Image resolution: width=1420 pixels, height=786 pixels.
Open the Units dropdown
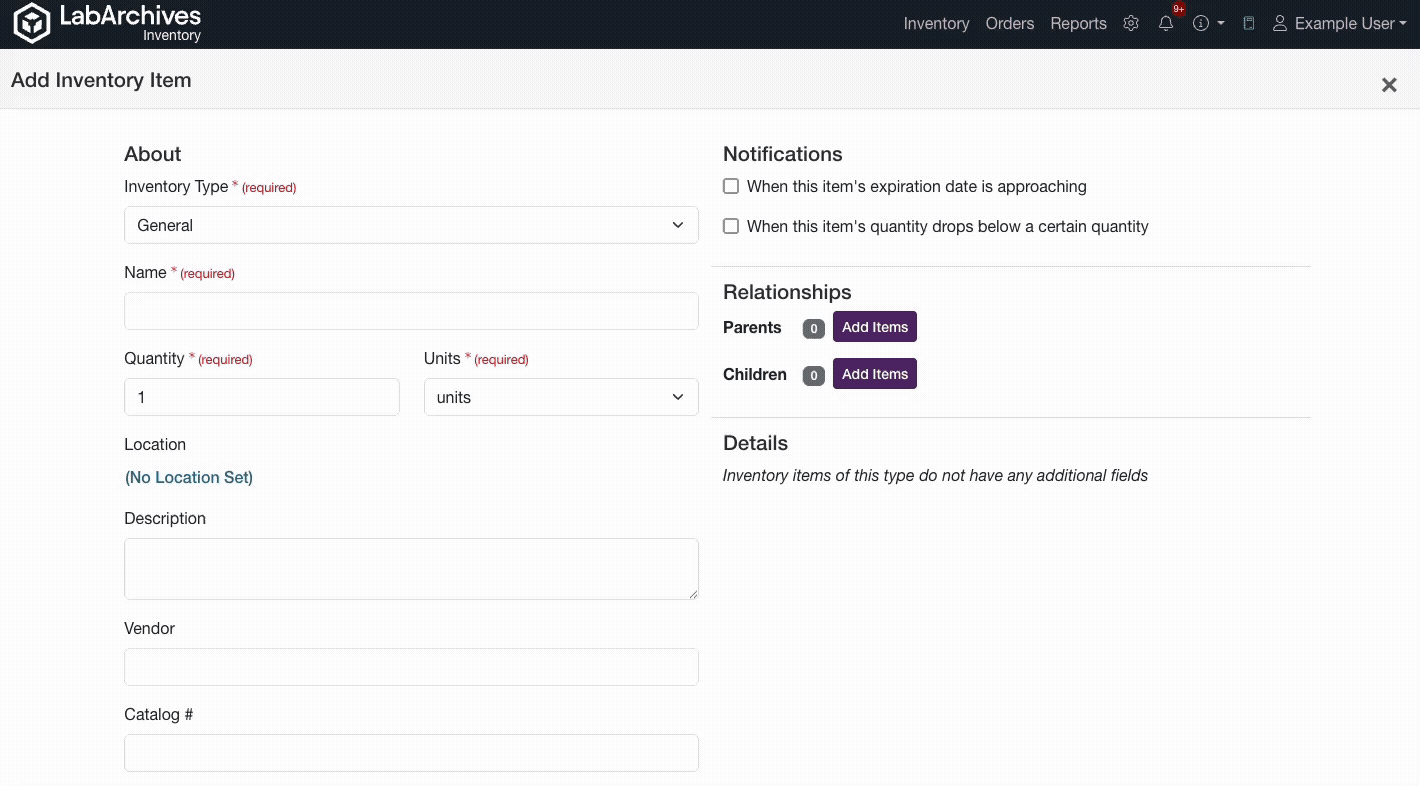click(x=561, y=397)
